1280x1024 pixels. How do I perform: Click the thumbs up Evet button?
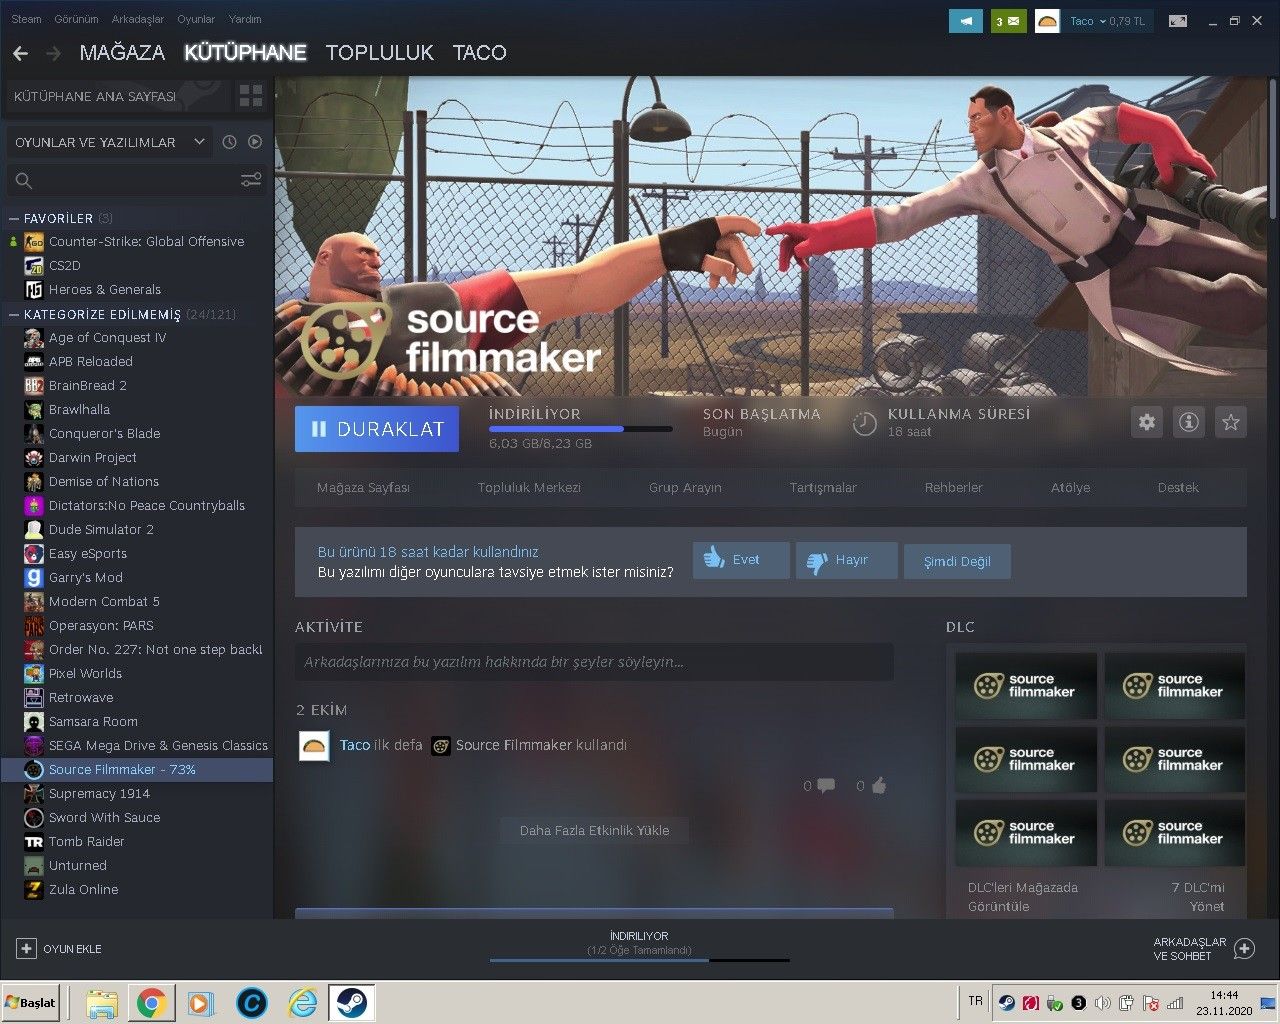pos(741,560)
